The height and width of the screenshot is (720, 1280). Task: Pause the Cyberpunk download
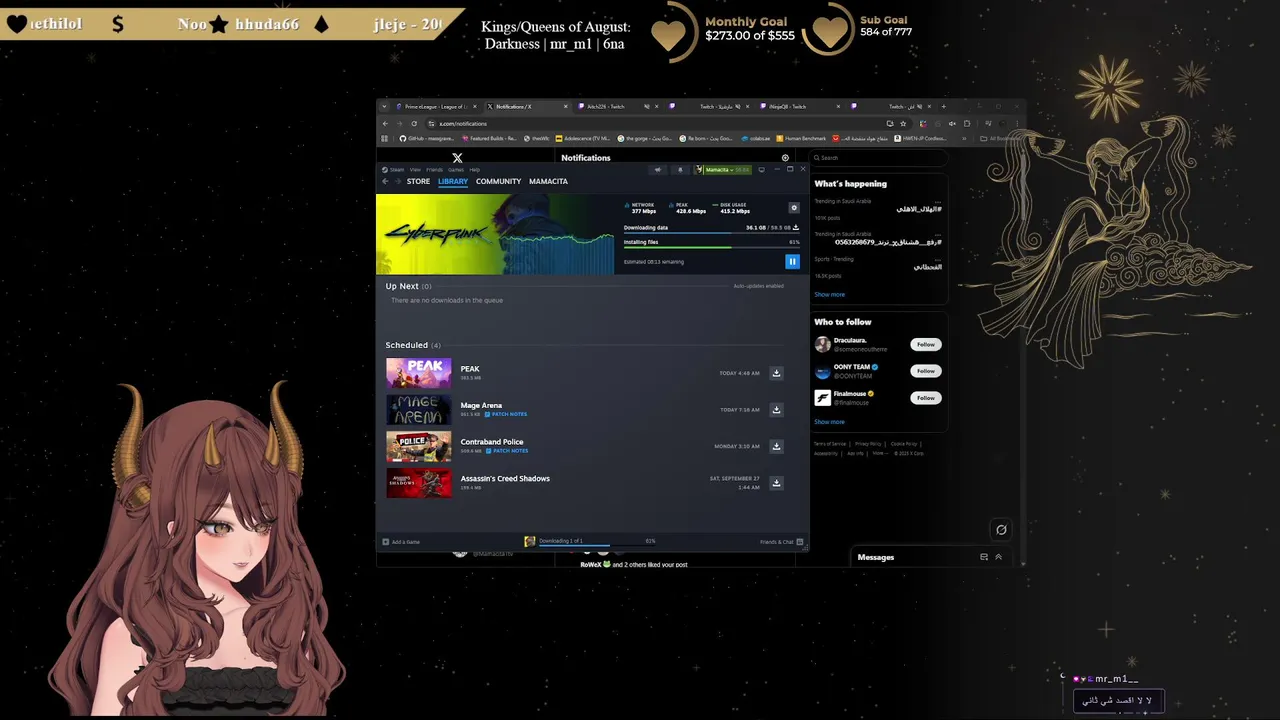(792, 262)
